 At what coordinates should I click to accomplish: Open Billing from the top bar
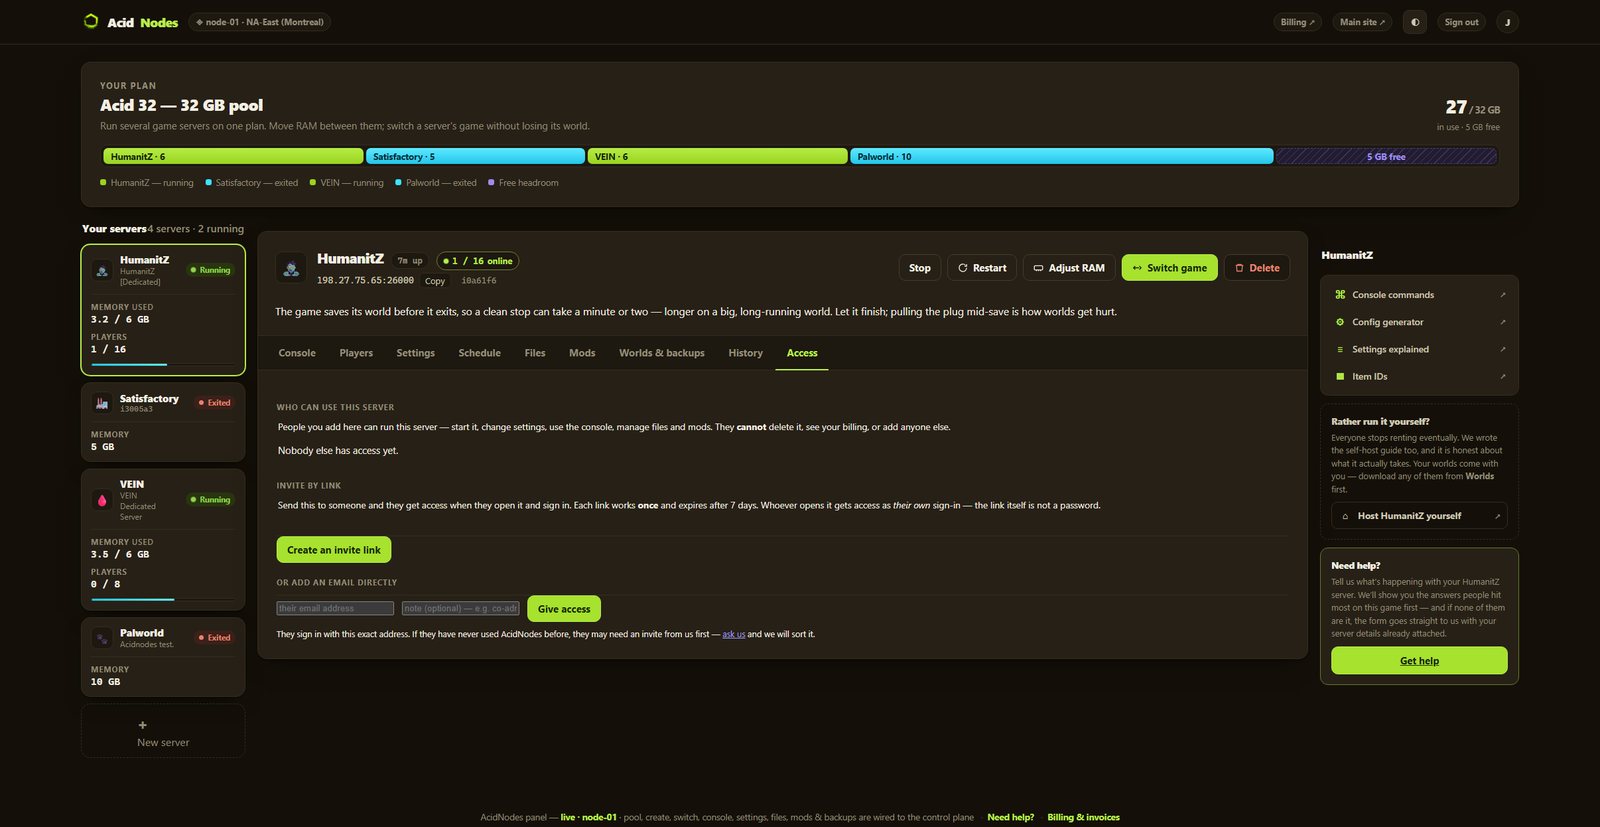click(1298, 22)
